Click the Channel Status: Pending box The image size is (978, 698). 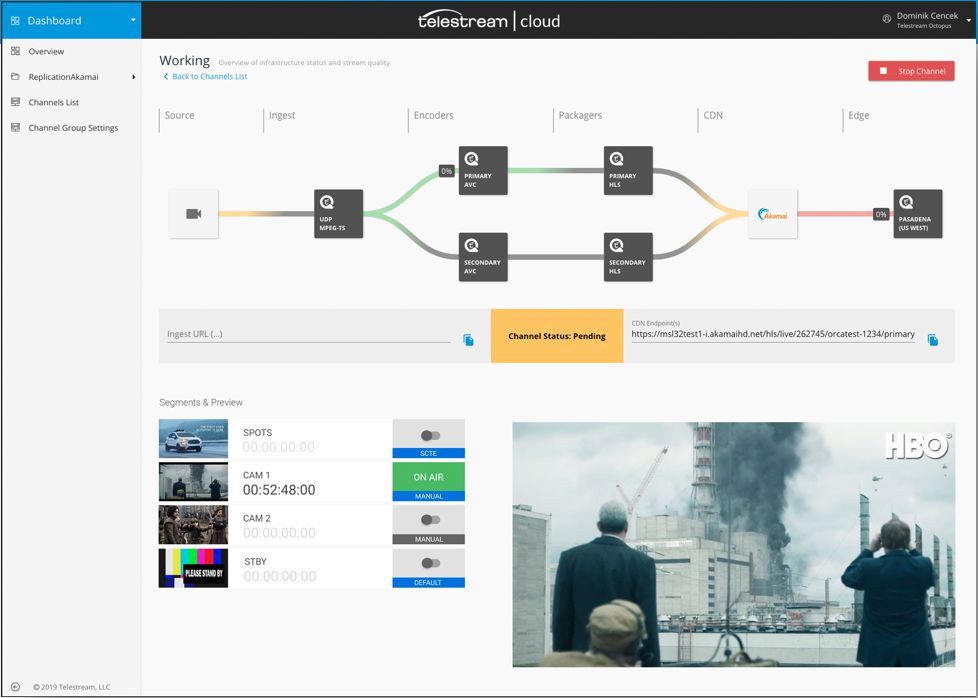557,336
